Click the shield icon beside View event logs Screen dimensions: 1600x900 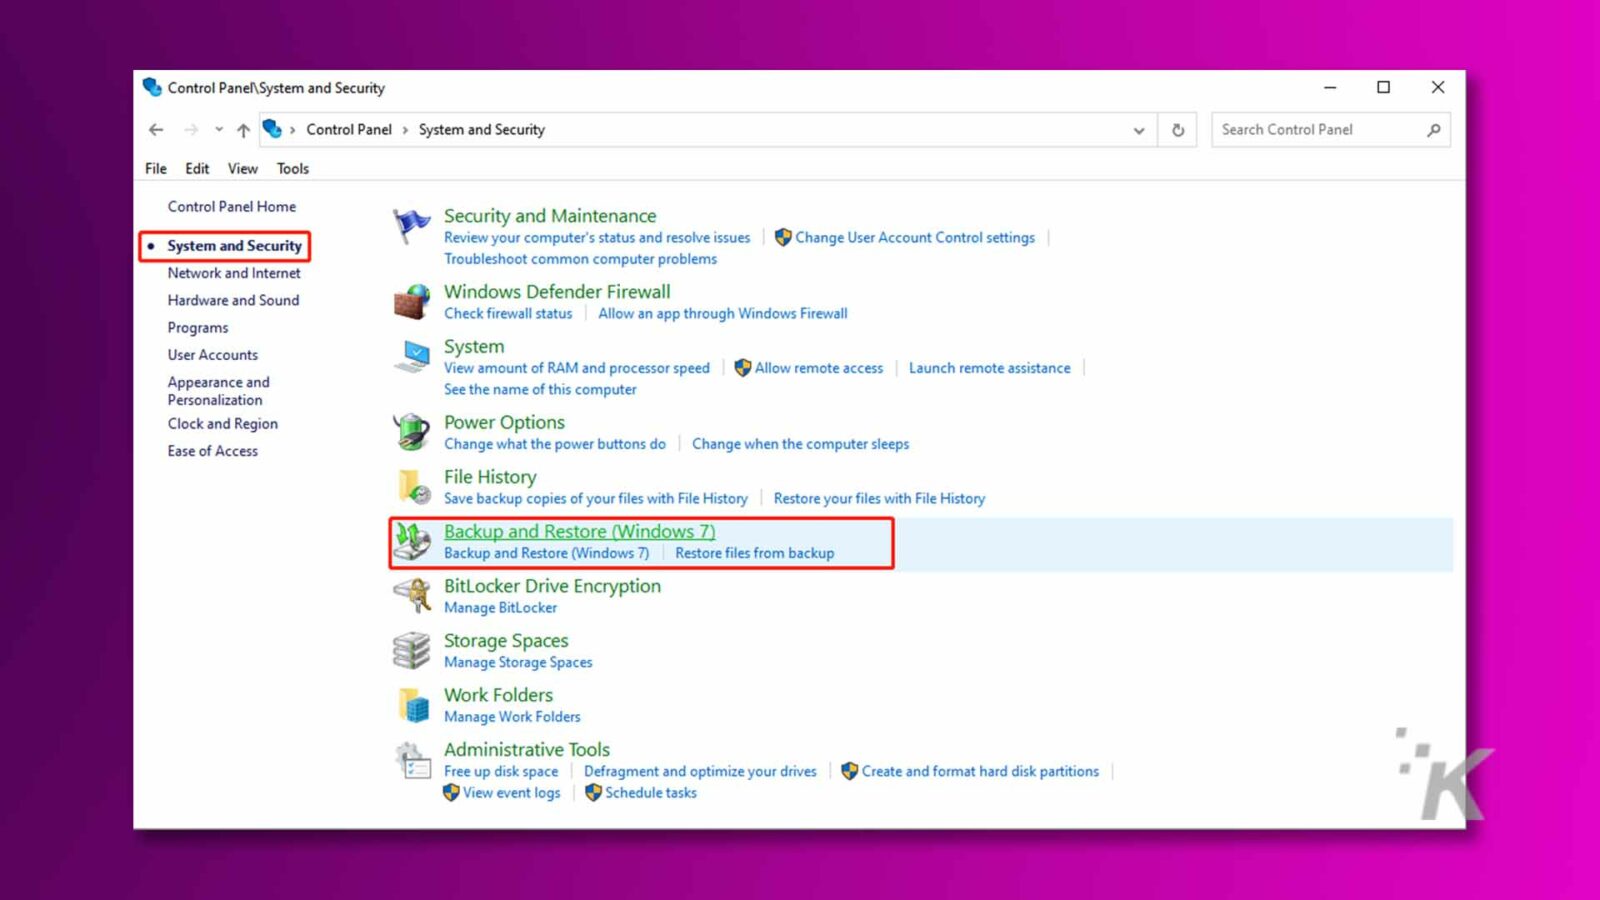(451, 793)
